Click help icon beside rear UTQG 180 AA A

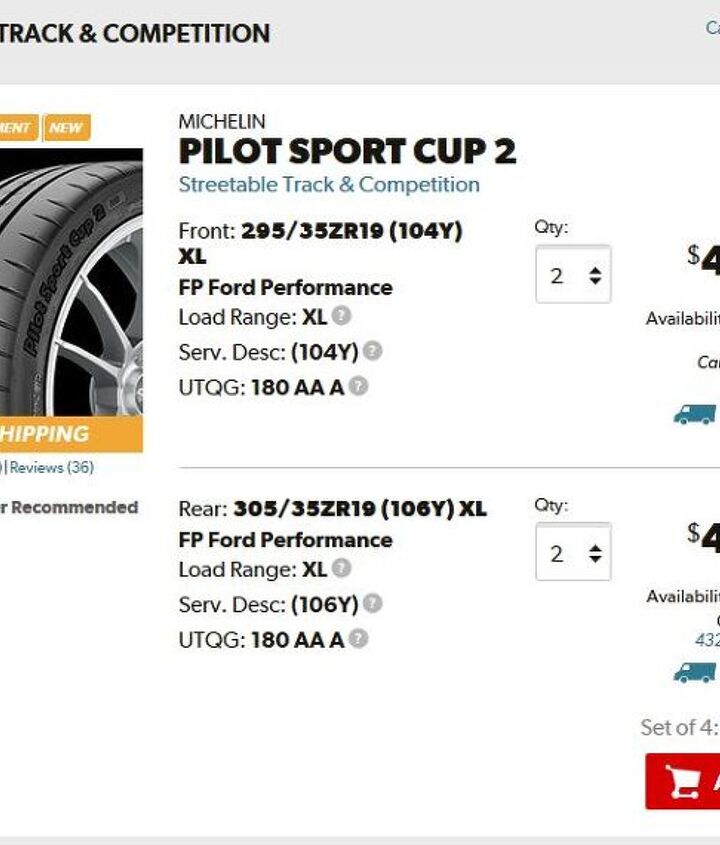pyautogui.click(x=358, y=638)
